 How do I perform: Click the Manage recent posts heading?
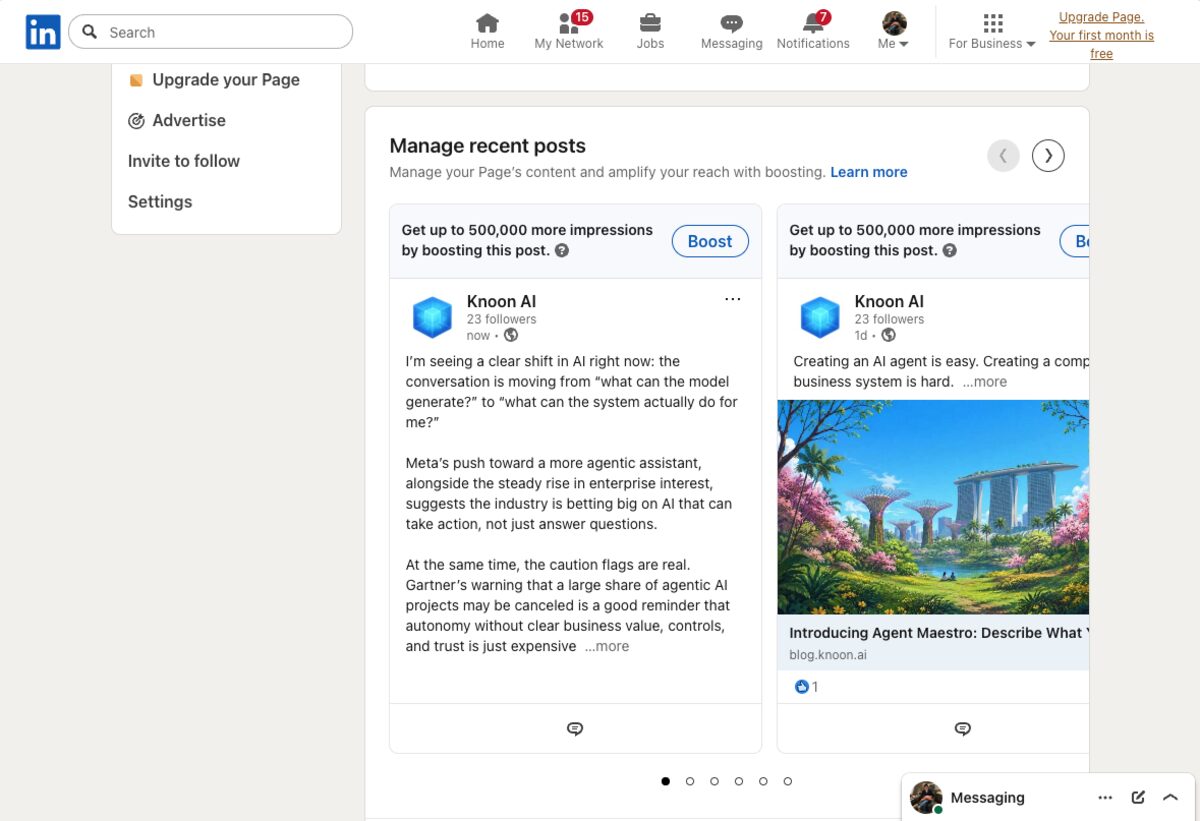(487, 146)
